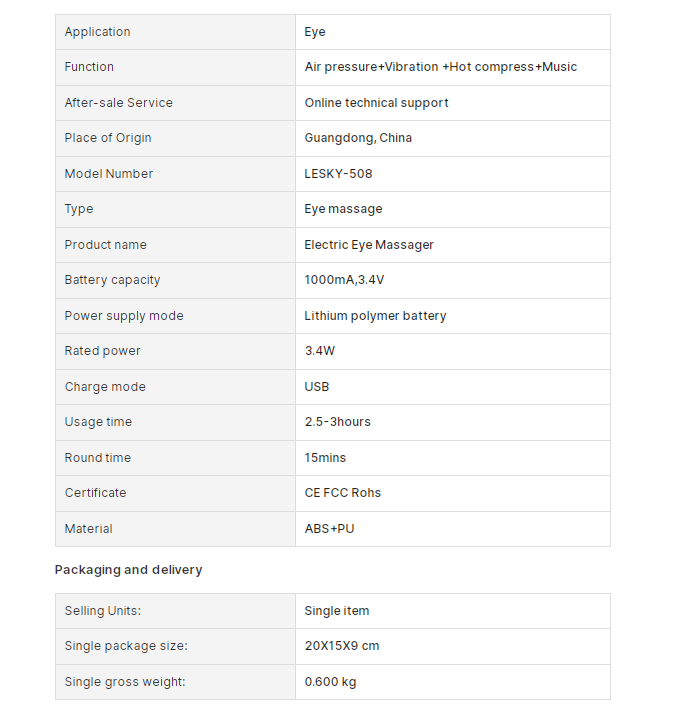This screenshot has height=710, width=691.
Task: Select the LESKY-508 model number
Action: [338, 174]
